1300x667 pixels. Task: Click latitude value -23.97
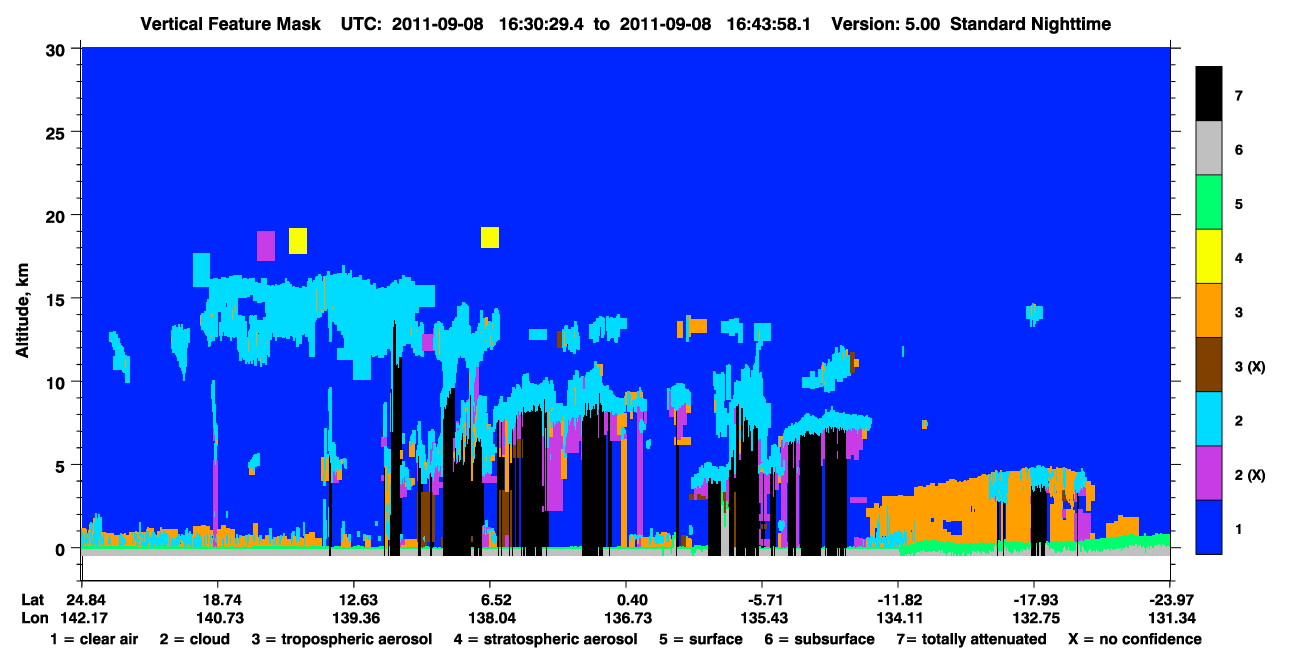1170,600
